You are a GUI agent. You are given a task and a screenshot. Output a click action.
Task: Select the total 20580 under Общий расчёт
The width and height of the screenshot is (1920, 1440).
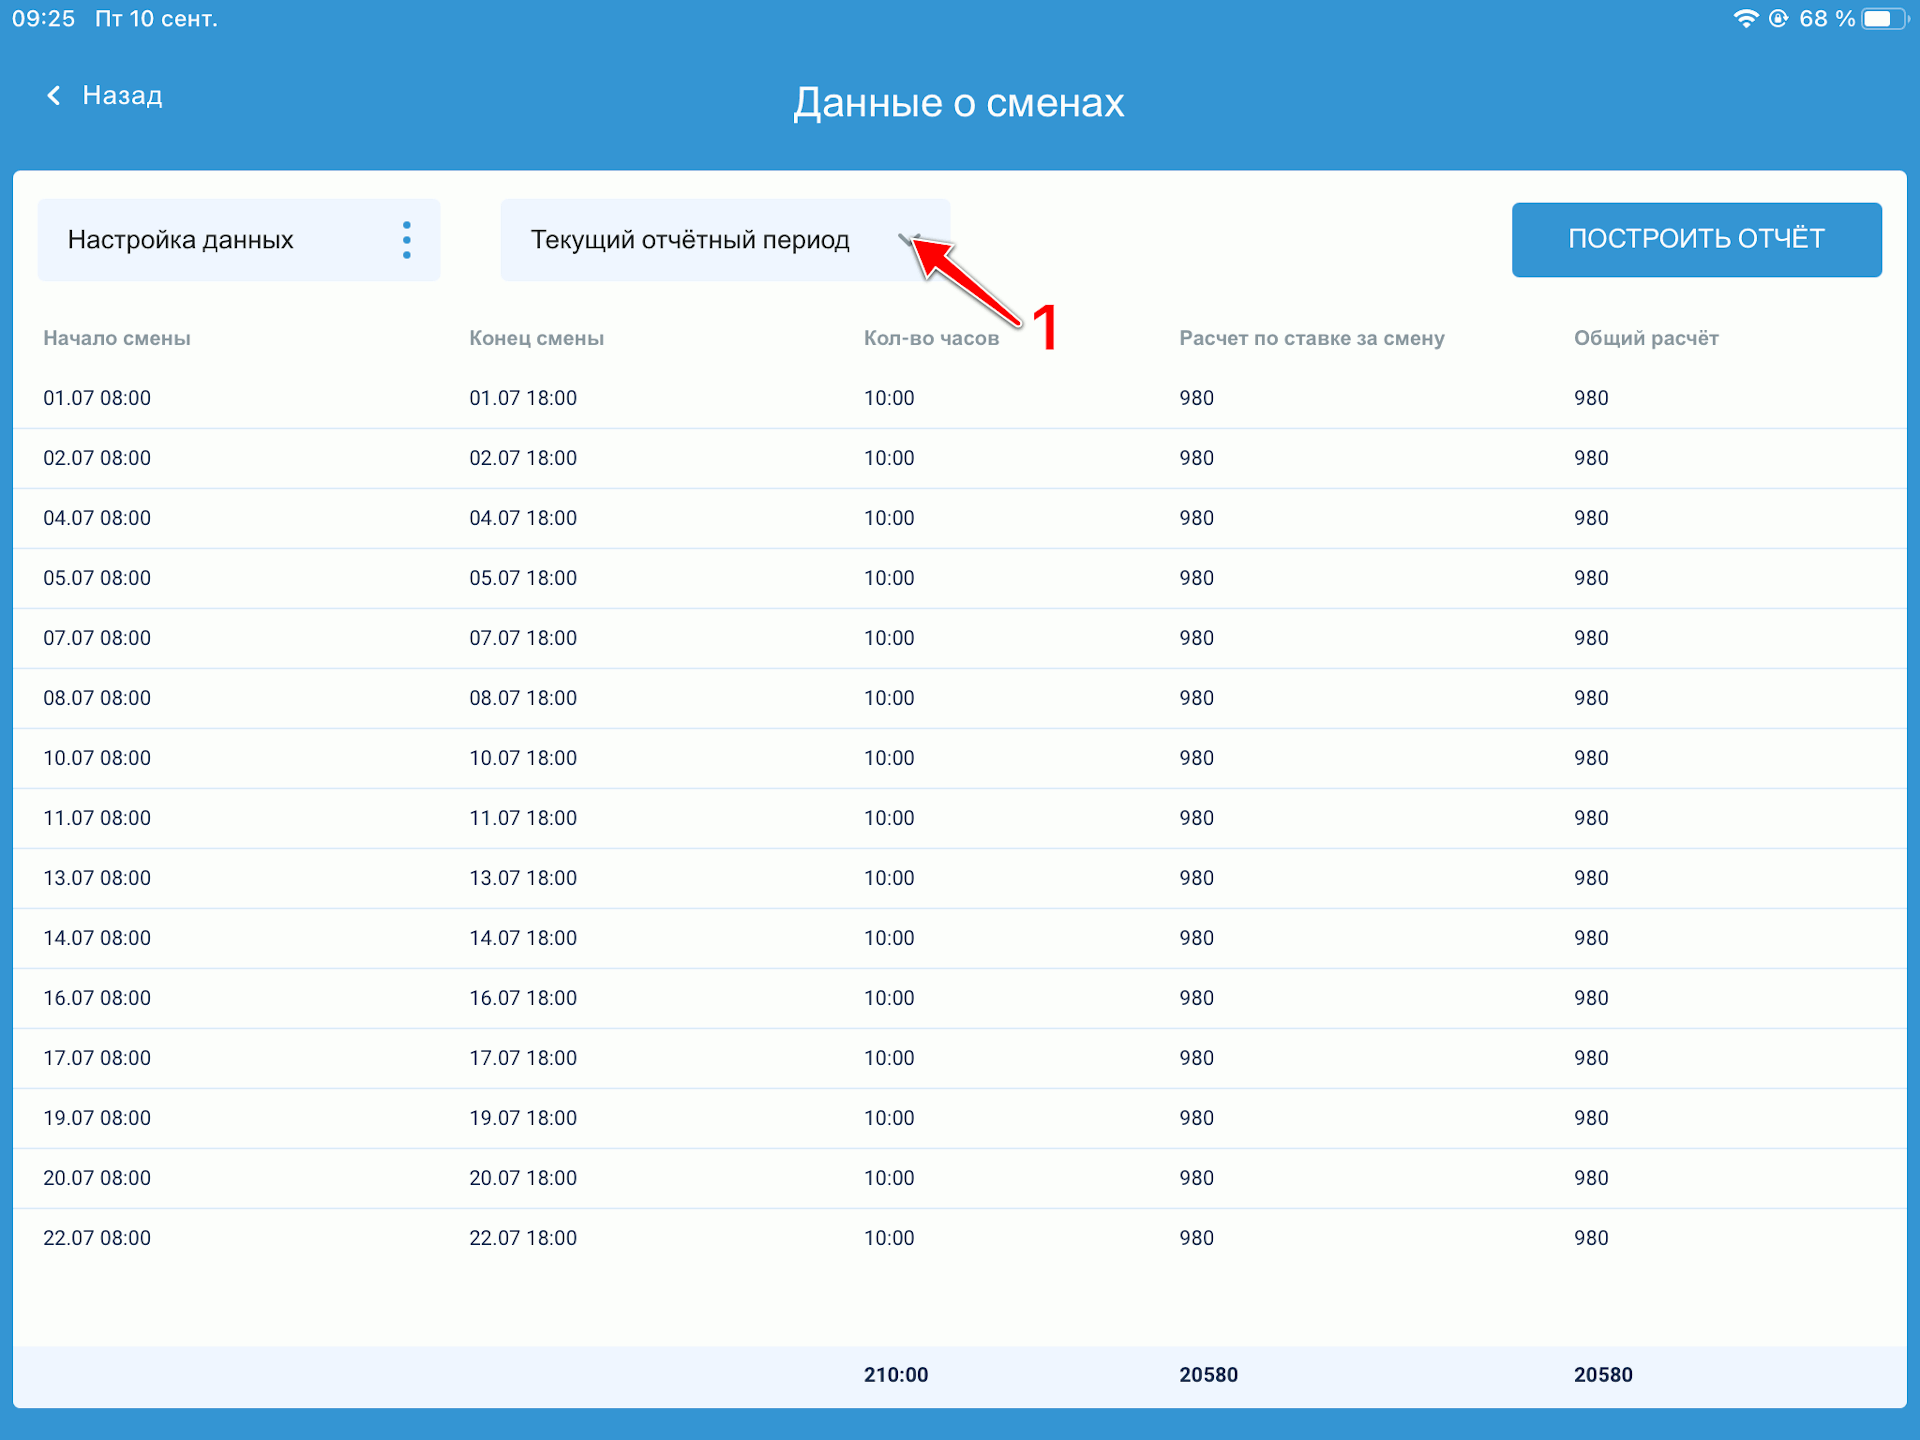[x=1603, y=1375]
